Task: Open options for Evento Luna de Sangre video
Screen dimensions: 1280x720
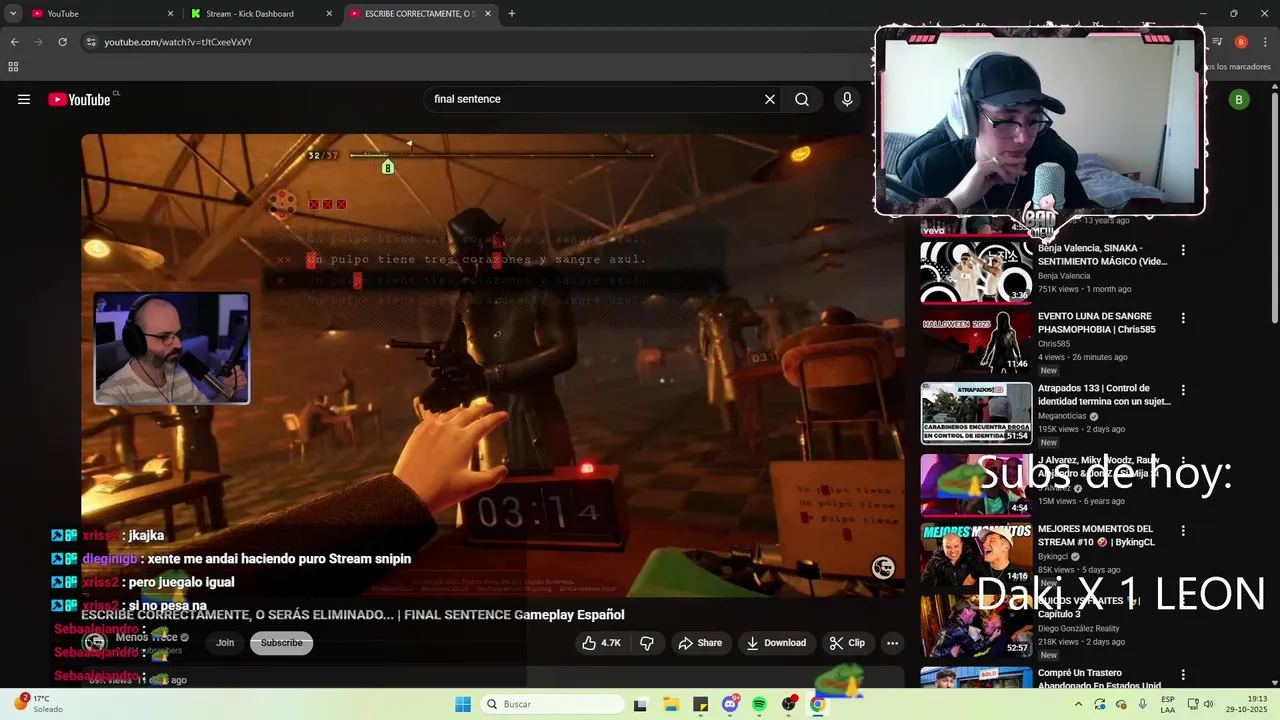Action: [1183, 318]
